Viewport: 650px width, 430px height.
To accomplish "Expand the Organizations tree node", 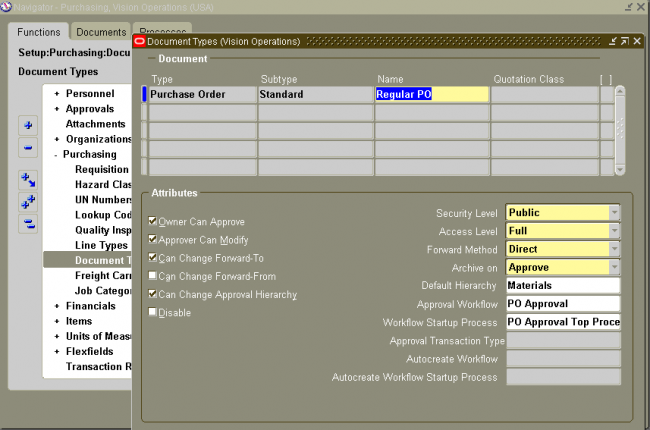I will 57,139.
